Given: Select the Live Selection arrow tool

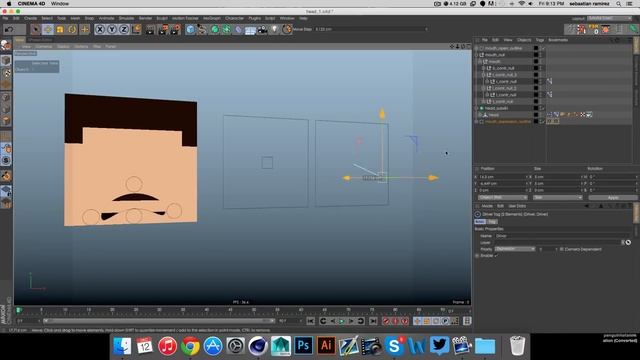Looking at the screenshot, I should tap(36, 29).
